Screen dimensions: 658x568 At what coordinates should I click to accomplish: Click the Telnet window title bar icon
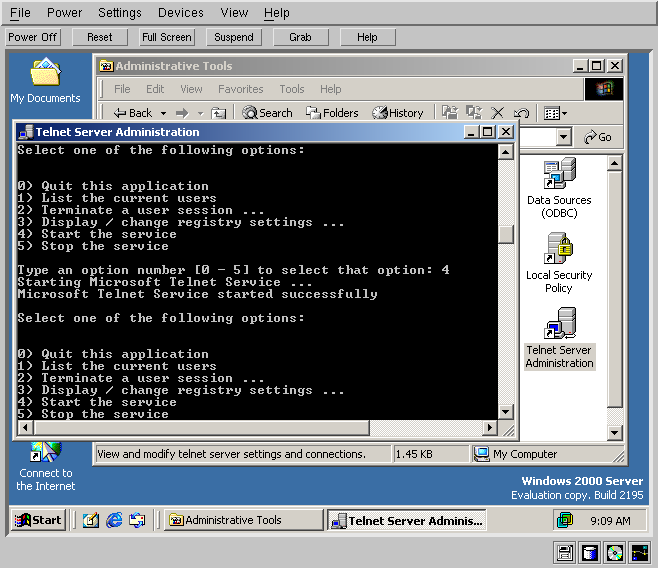pos(26,132)
